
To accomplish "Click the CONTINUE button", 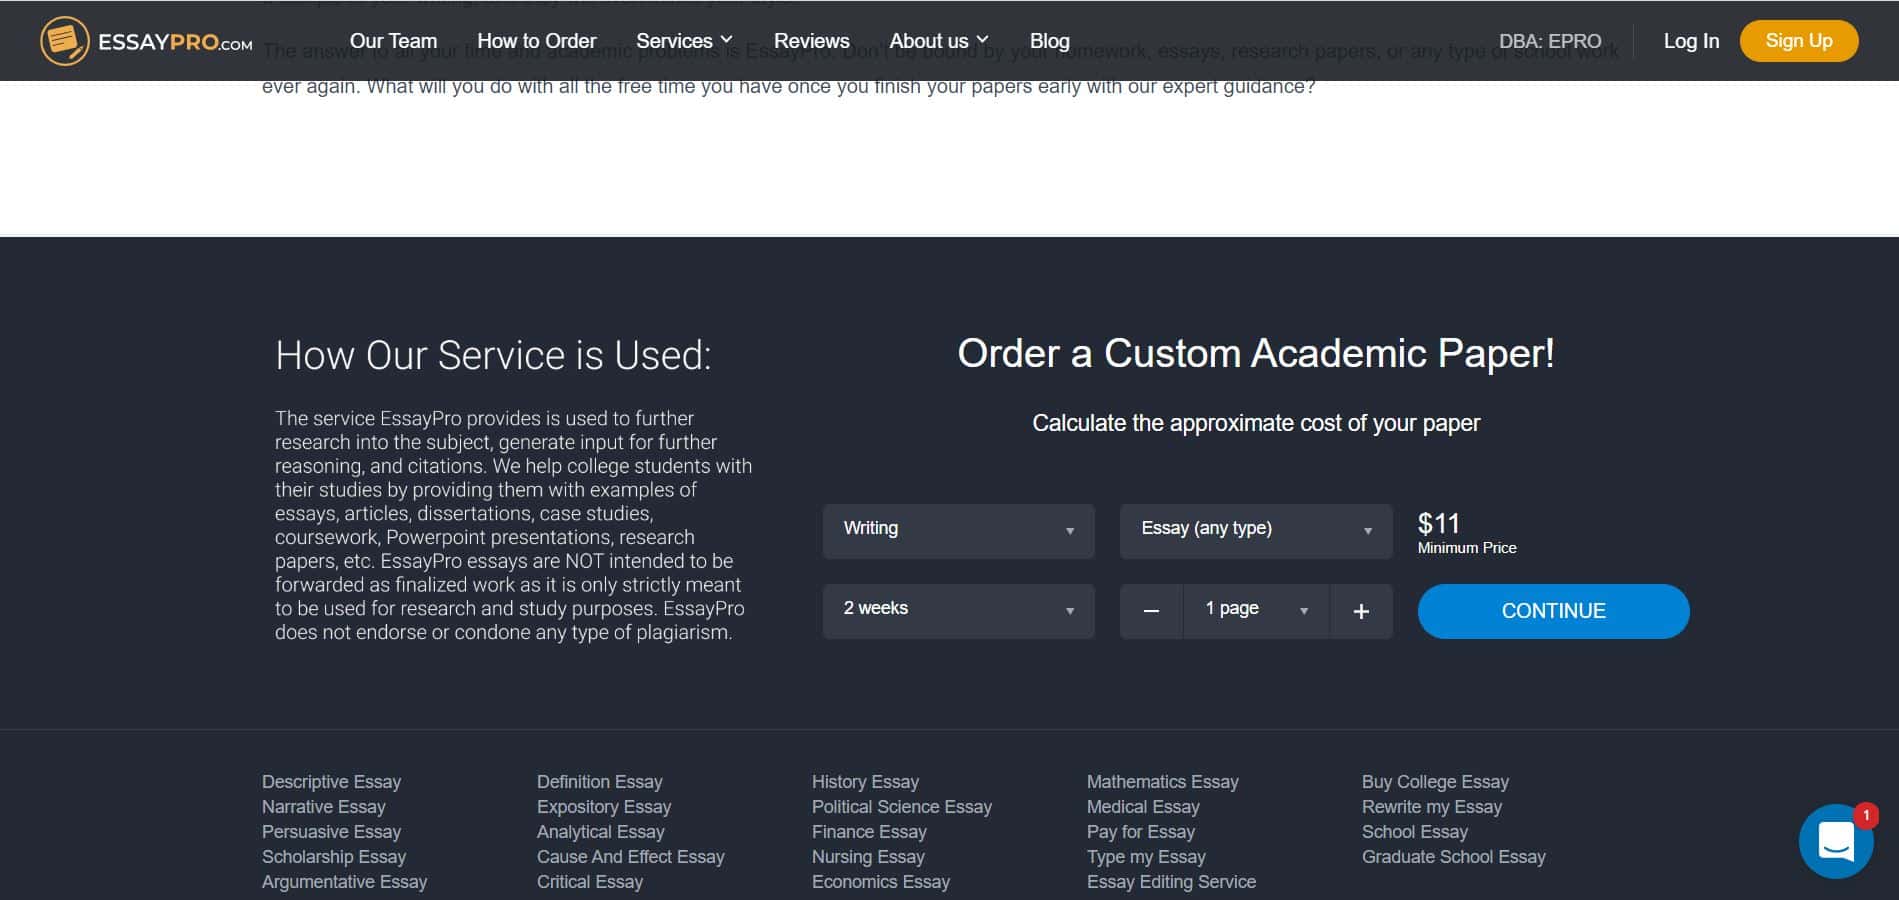I will [x=1553, y=611].
